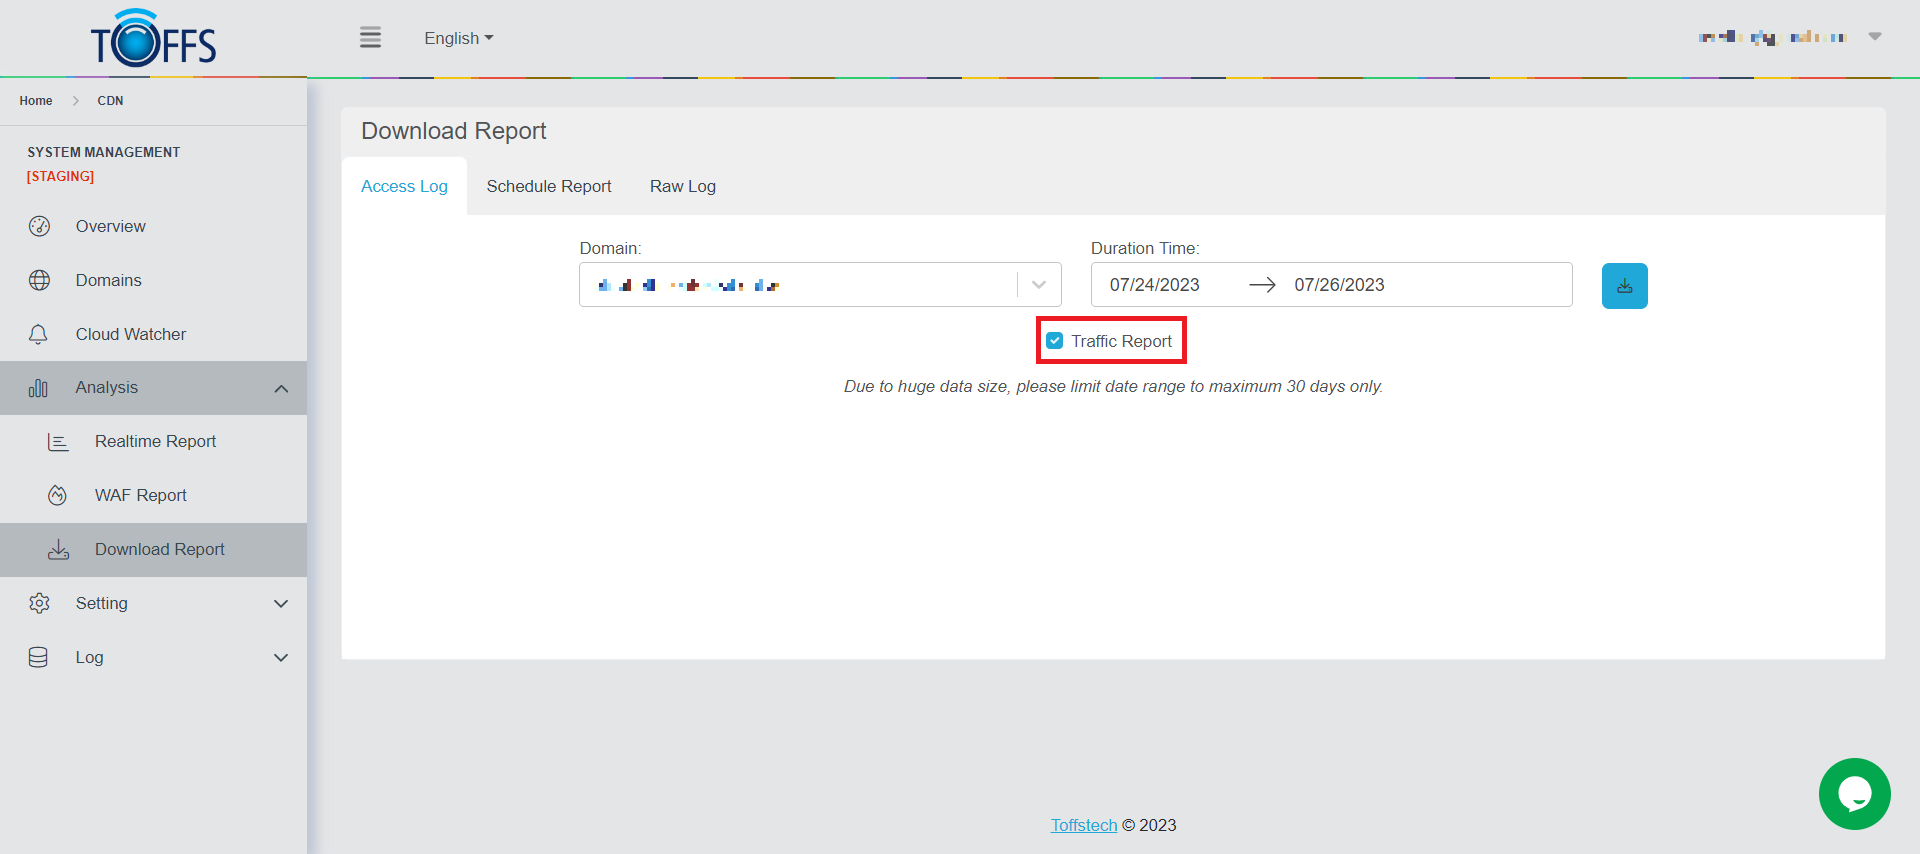Uncheck the Traffic Report checkbox
This screenshot has height=854, width=1920.
pos(1055,341)
